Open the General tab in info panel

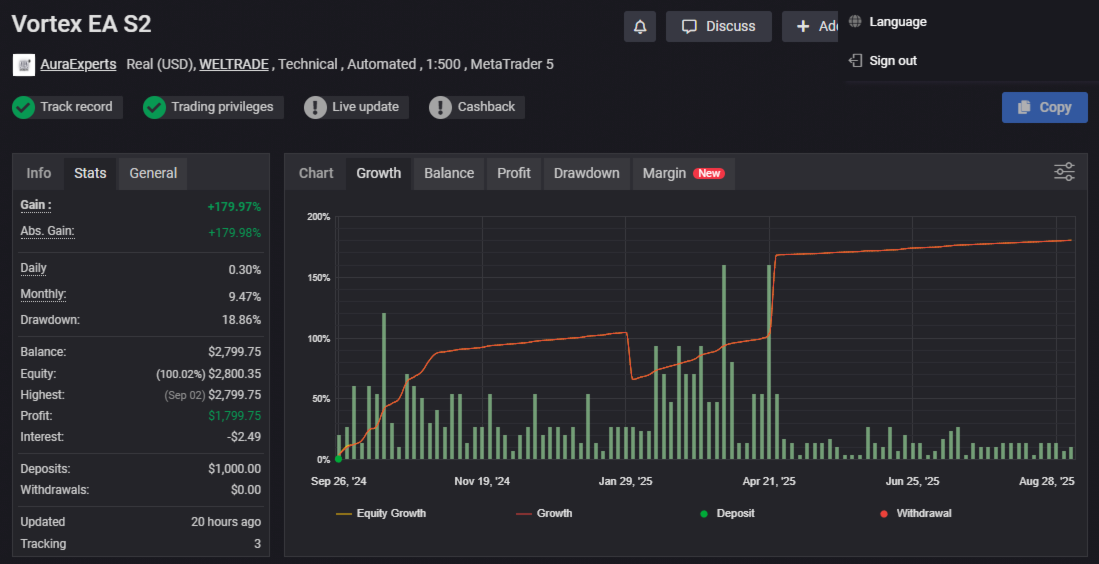[x=153, y=173]
